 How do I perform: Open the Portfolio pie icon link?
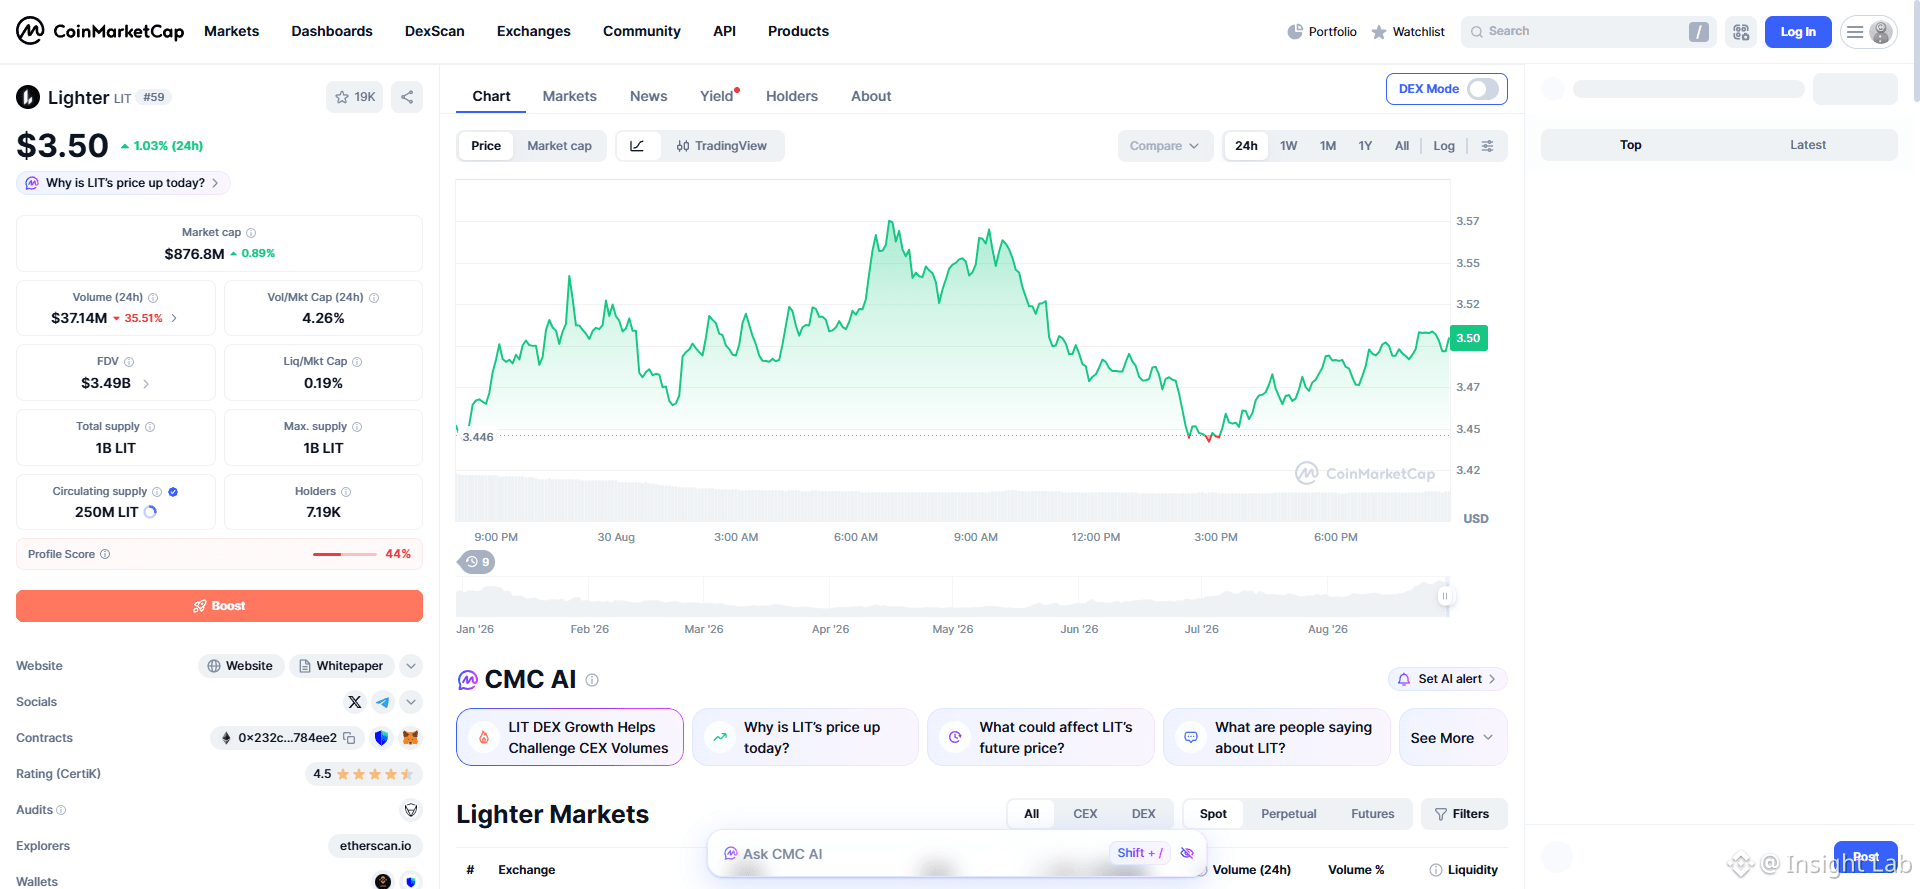1322,32
